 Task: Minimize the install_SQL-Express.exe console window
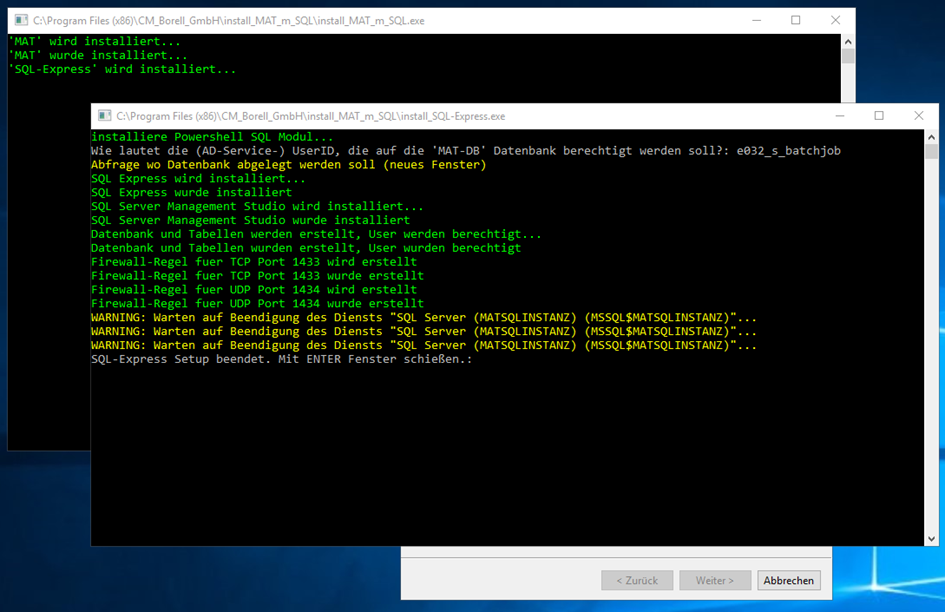click(840, 116)
